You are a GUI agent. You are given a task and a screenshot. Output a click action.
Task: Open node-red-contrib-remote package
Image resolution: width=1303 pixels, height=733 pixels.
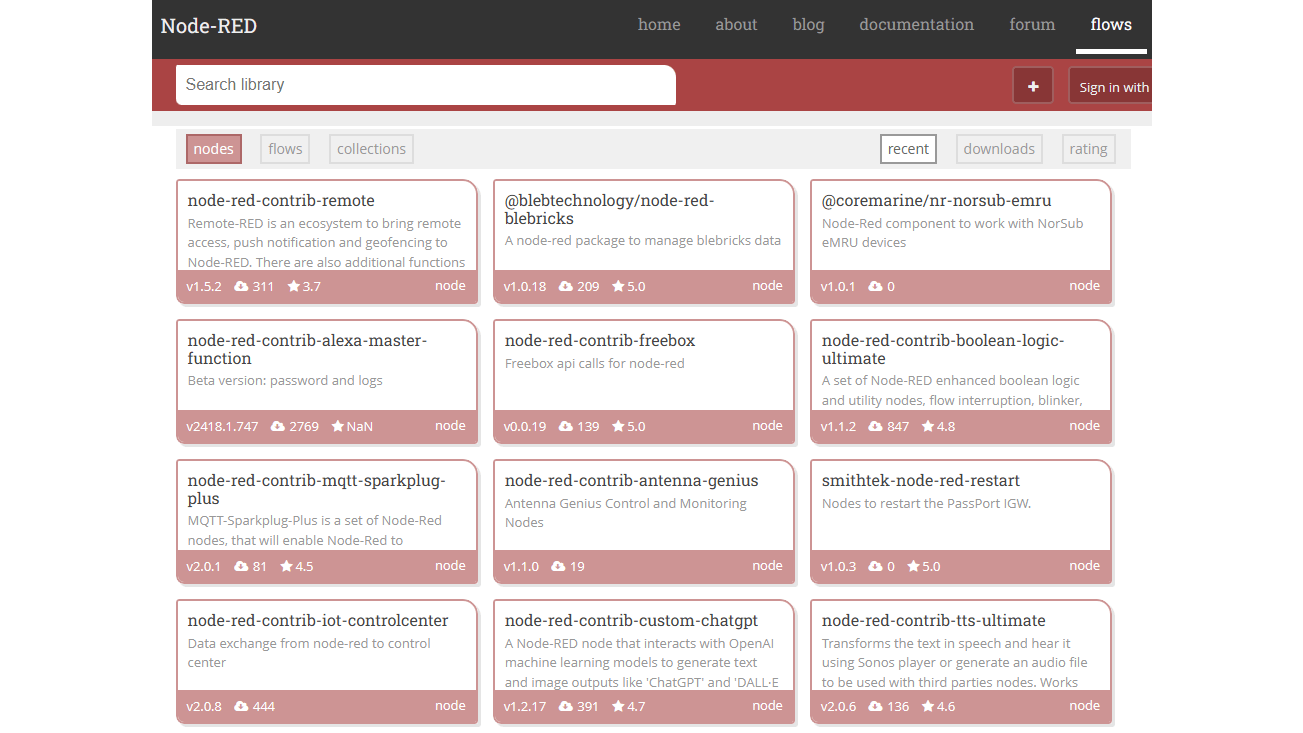point(281,201)
